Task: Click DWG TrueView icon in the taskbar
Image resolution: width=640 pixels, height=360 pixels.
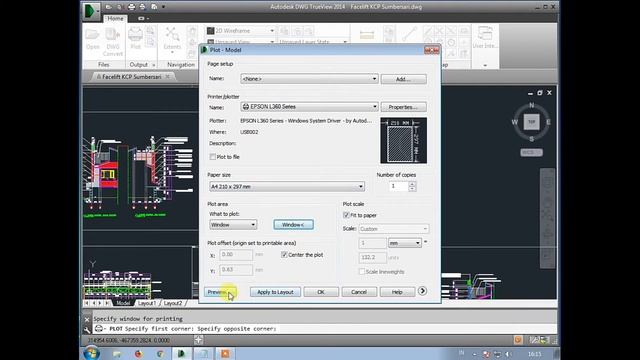Action: click(181, 353)
